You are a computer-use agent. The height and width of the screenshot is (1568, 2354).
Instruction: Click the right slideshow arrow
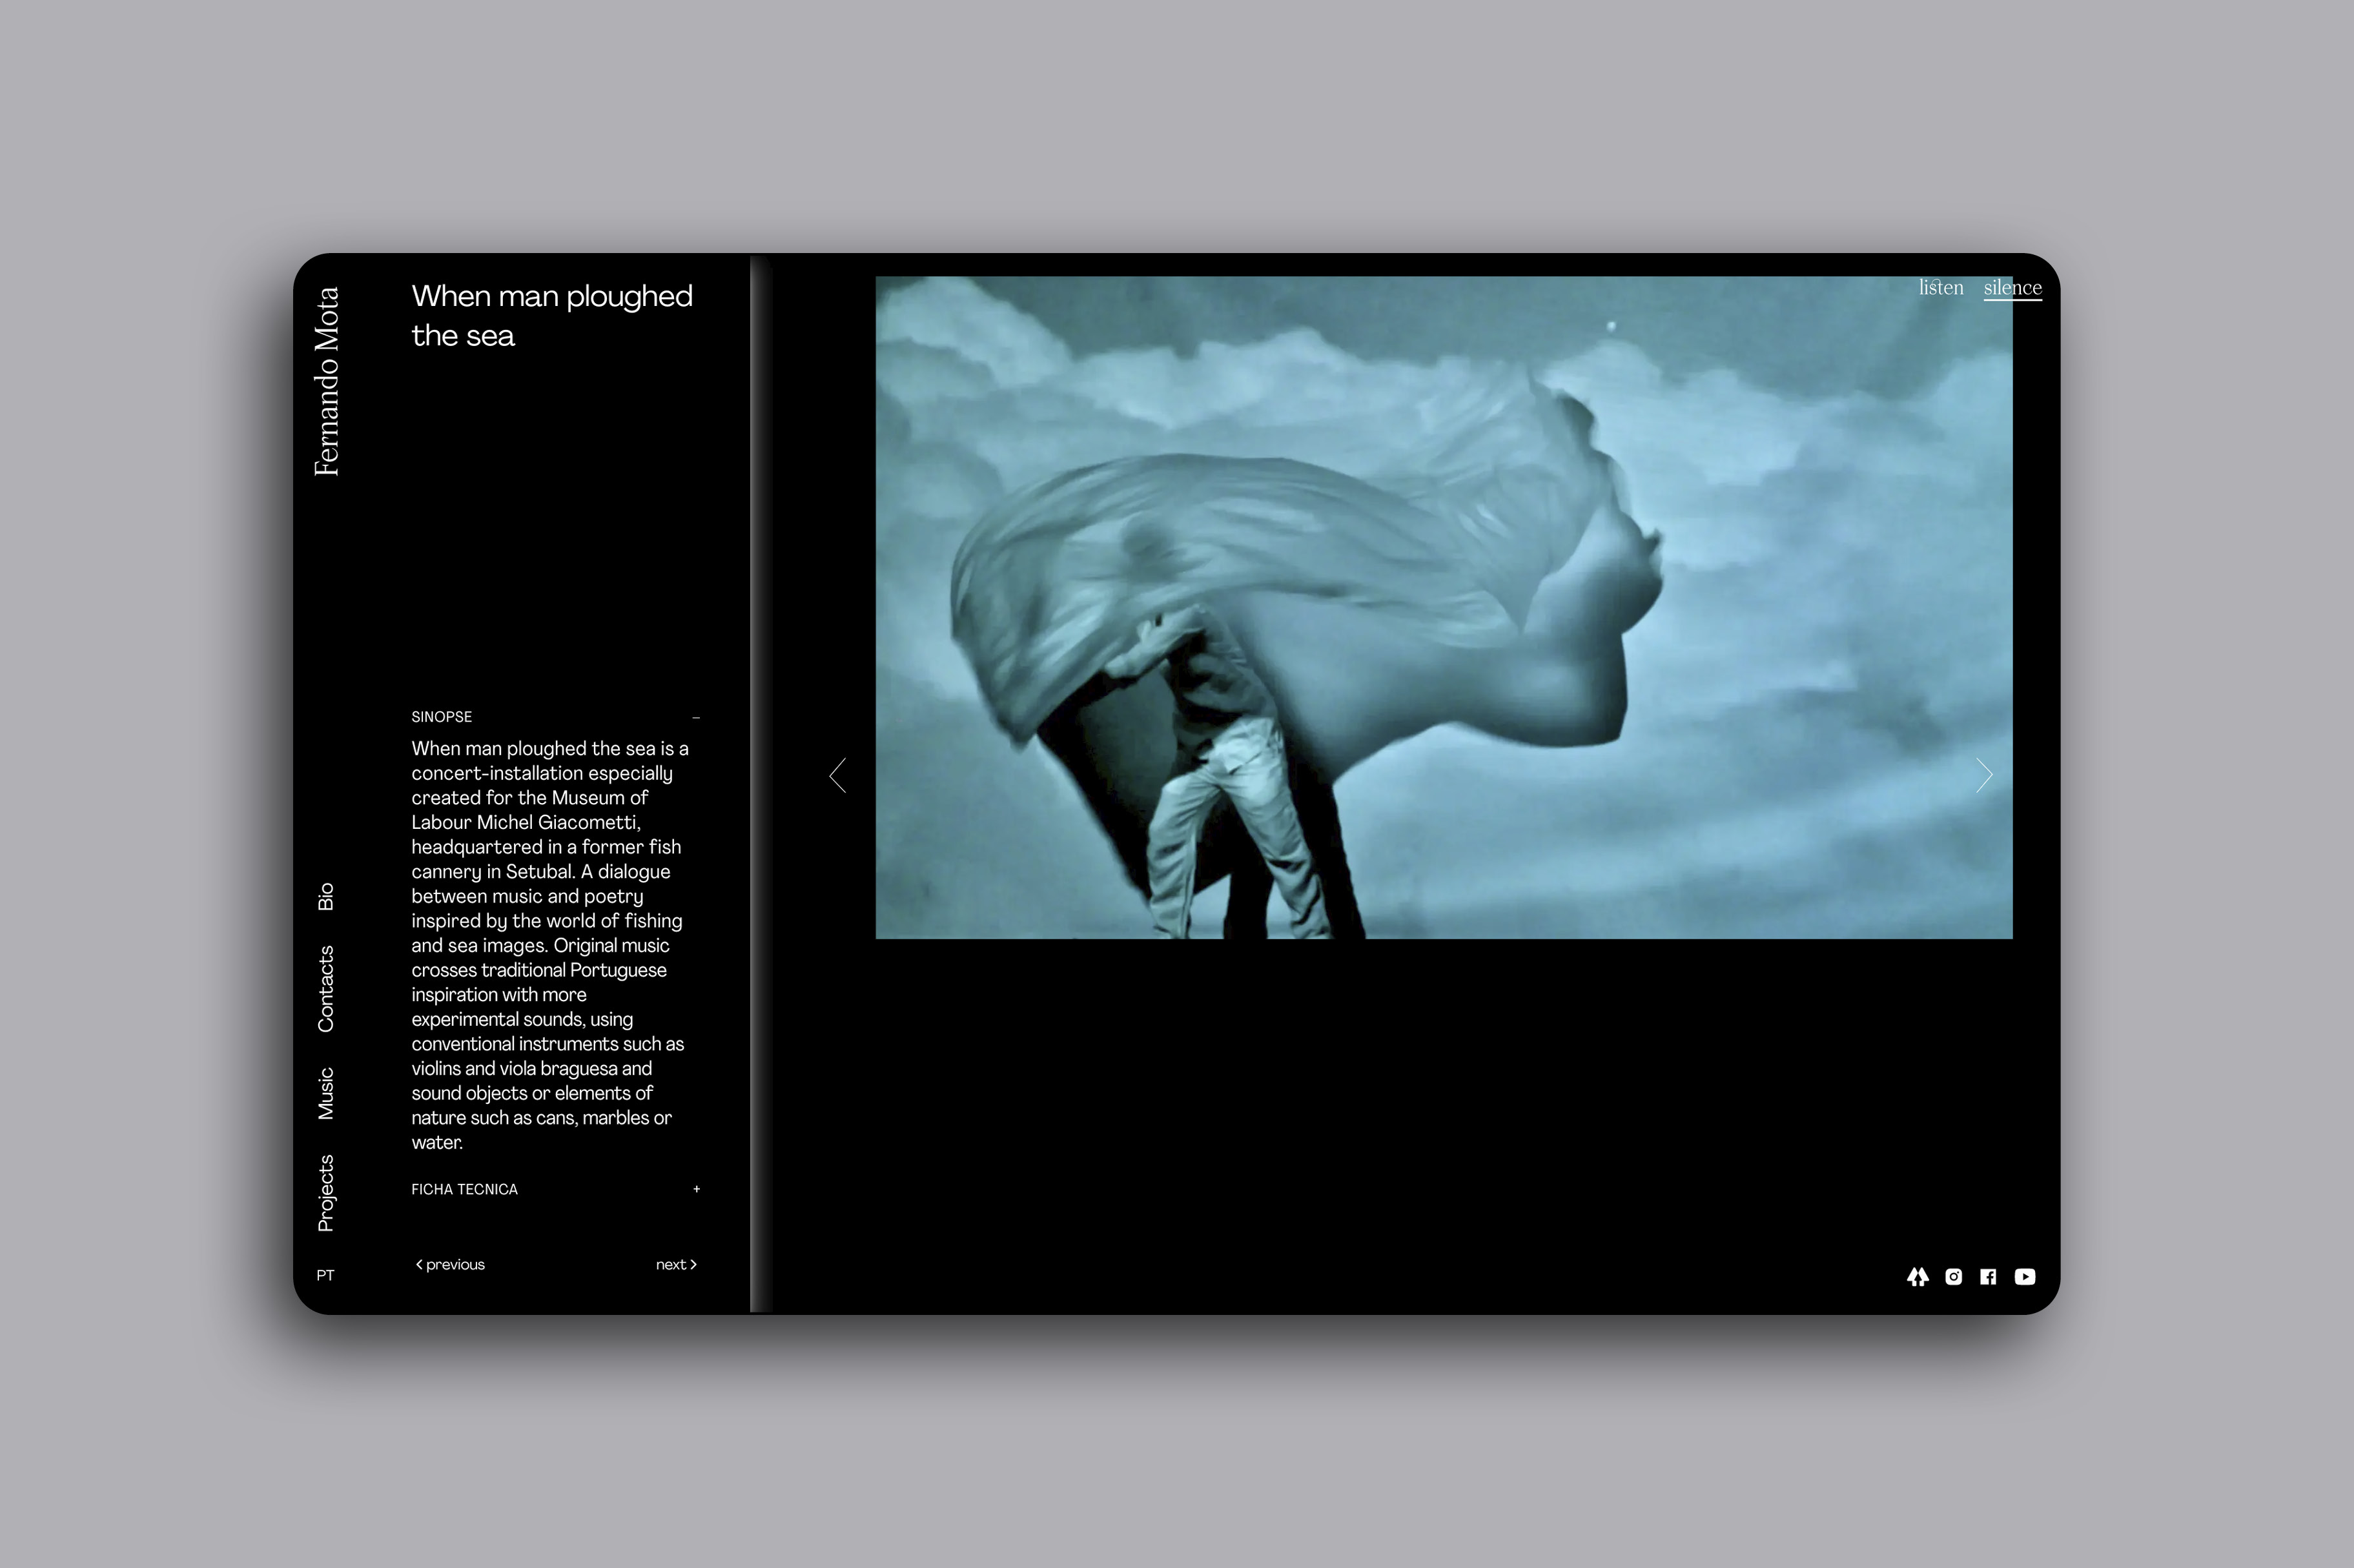(1984, 775)
